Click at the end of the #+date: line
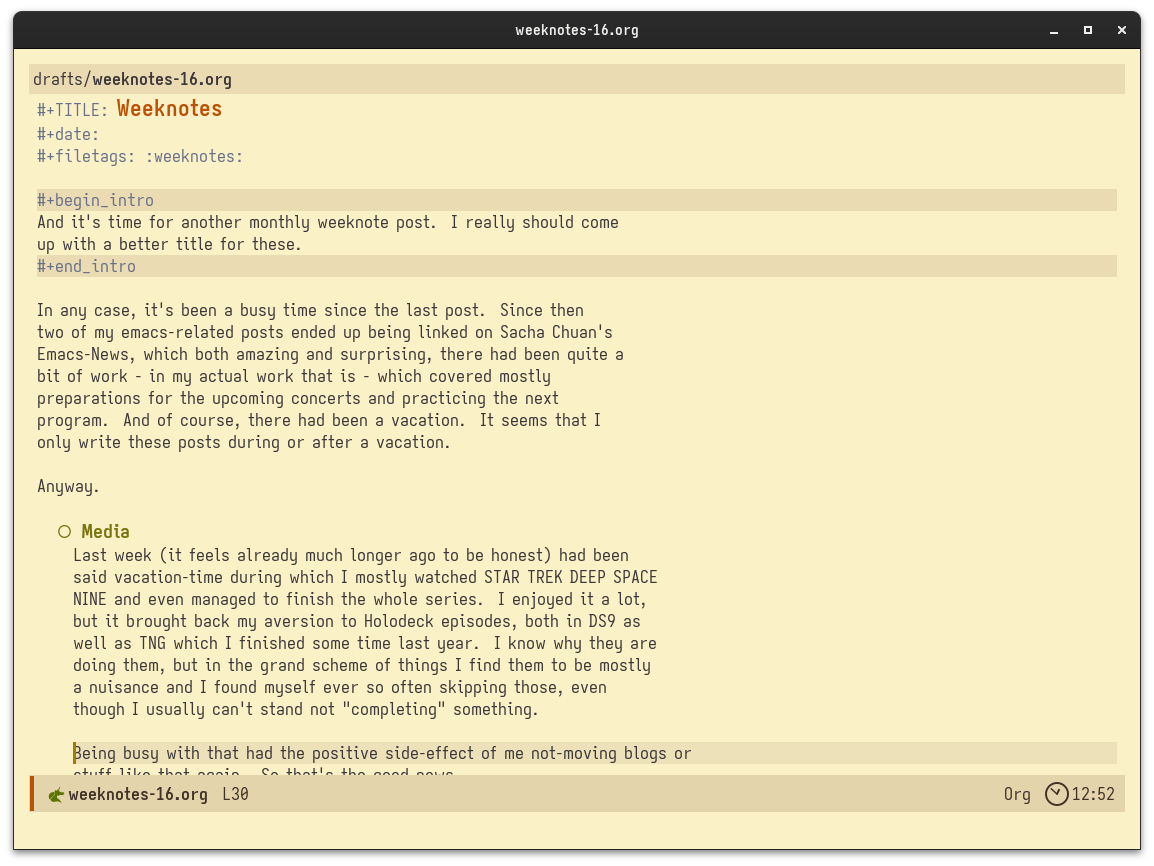The image size is (1154, 866). click(101, 134)
